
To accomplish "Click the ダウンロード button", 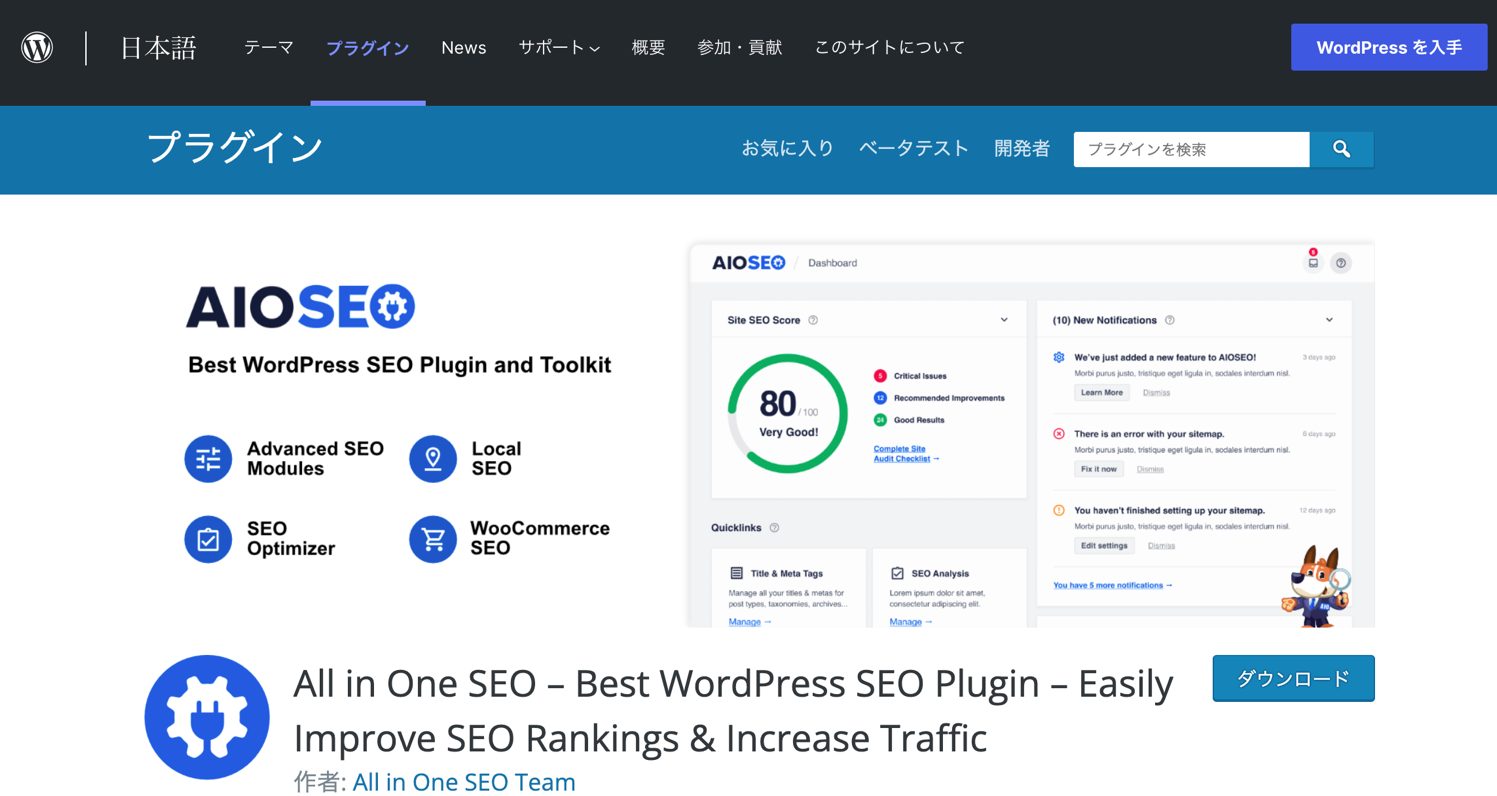I will pos(1292,678).
